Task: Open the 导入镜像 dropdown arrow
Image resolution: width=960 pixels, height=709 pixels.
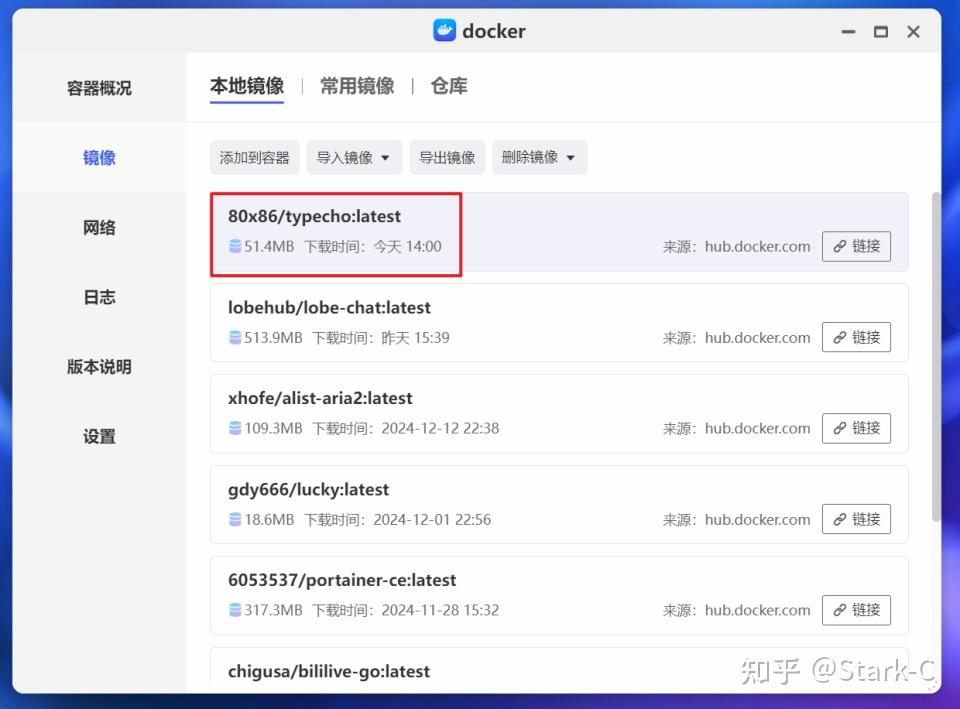Action: (386, 157)
